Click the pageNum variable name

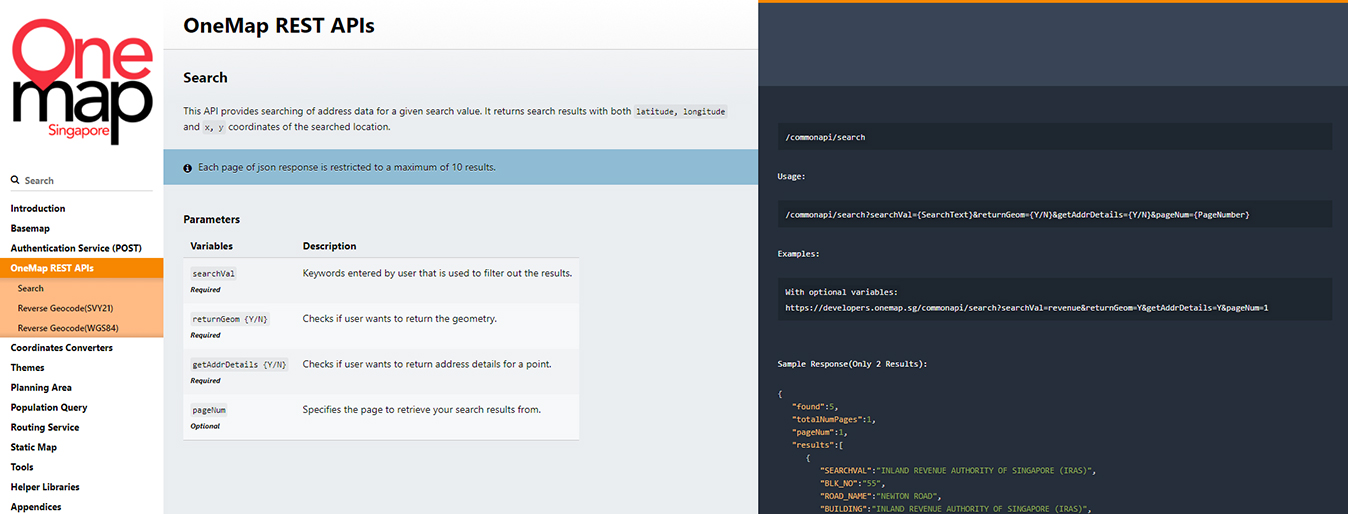209,410
